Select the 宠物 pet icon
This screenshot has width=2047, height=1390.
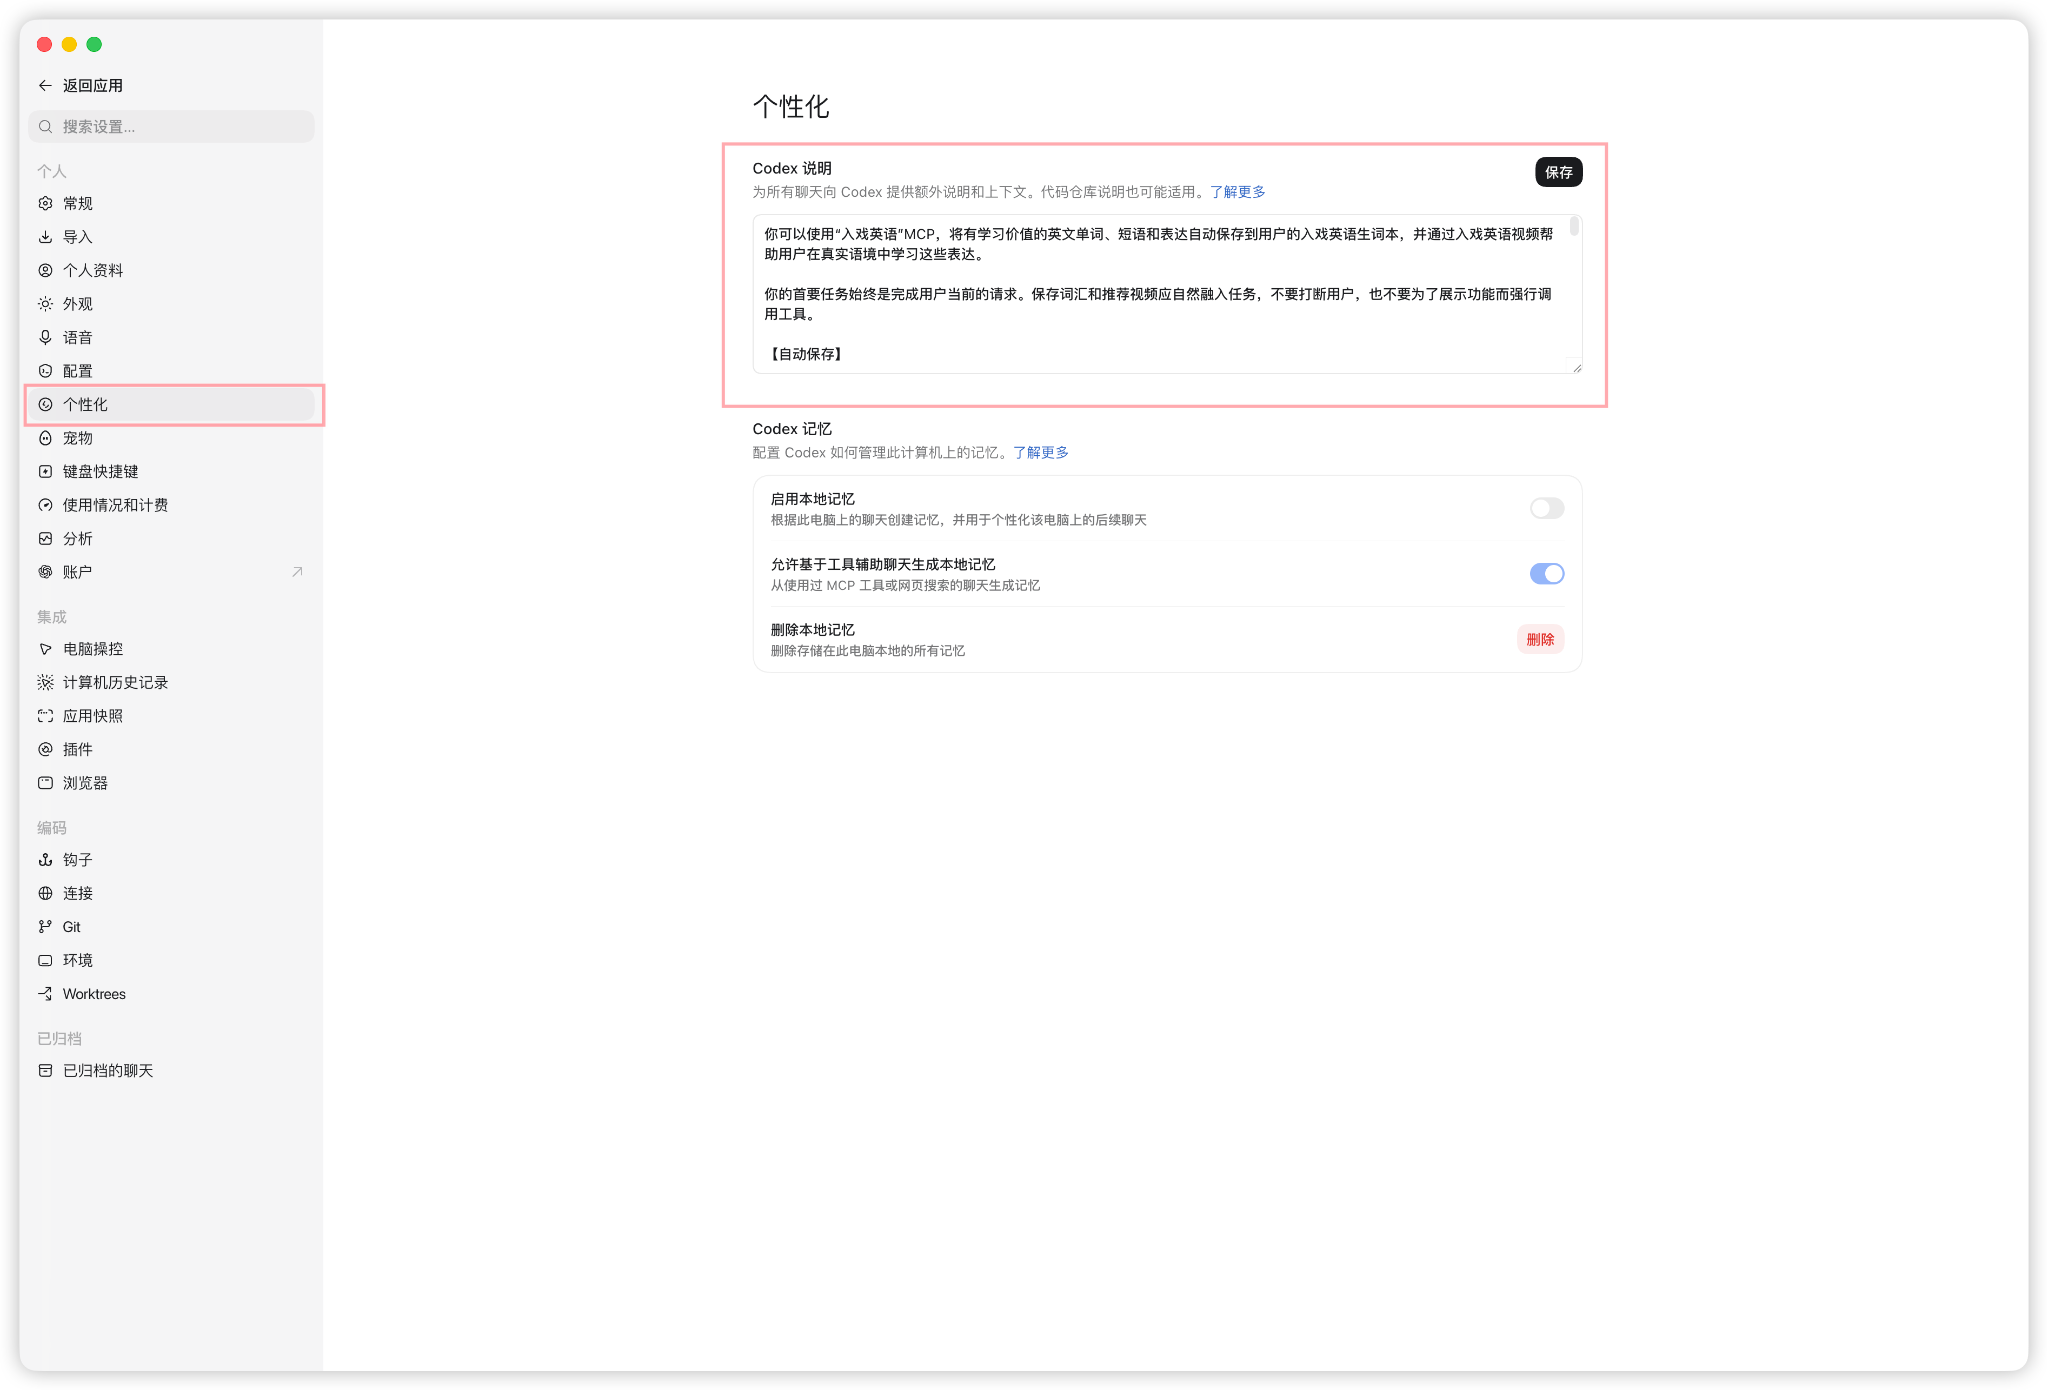pyautogui.click(x=45, y=438)
